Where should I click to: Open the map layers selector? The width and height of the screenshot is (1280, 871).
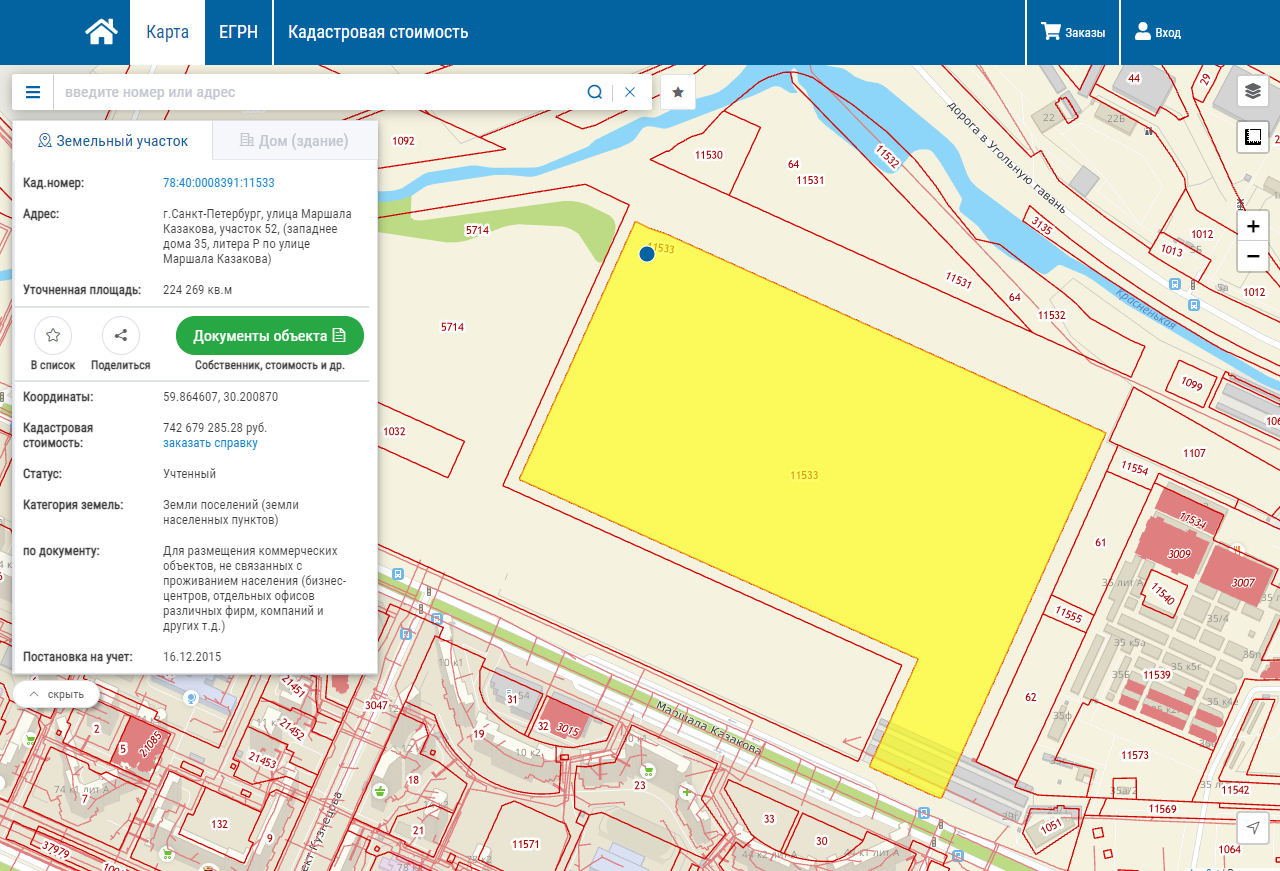pos(1253,92)
